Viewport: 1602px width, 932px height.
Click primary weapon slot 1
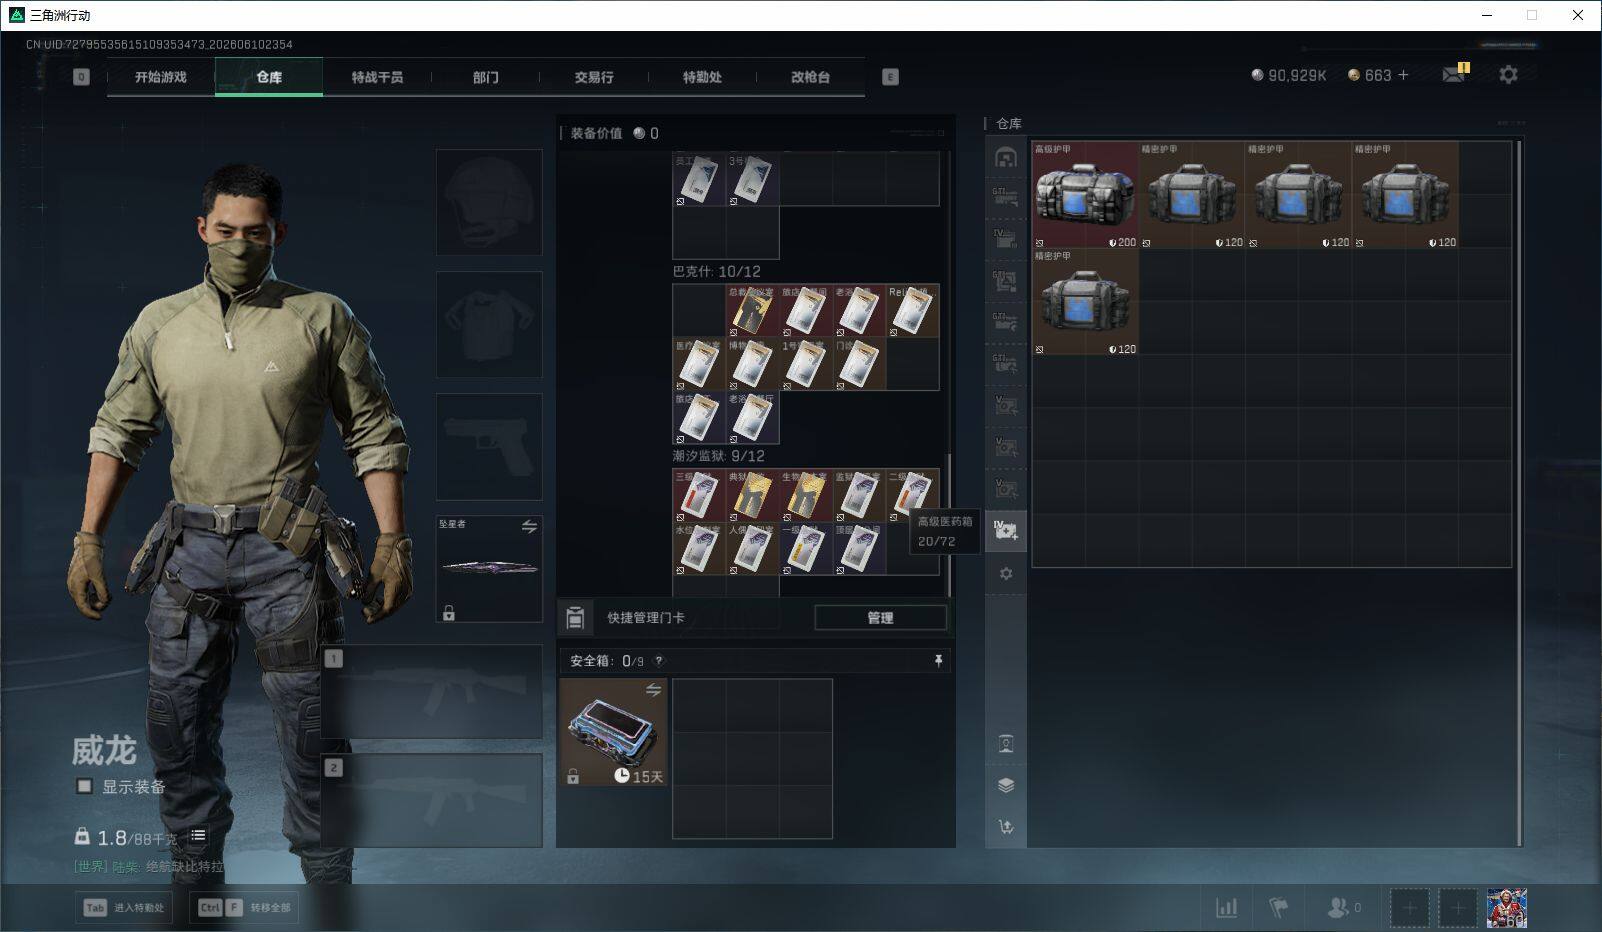(x=432, y=692)
